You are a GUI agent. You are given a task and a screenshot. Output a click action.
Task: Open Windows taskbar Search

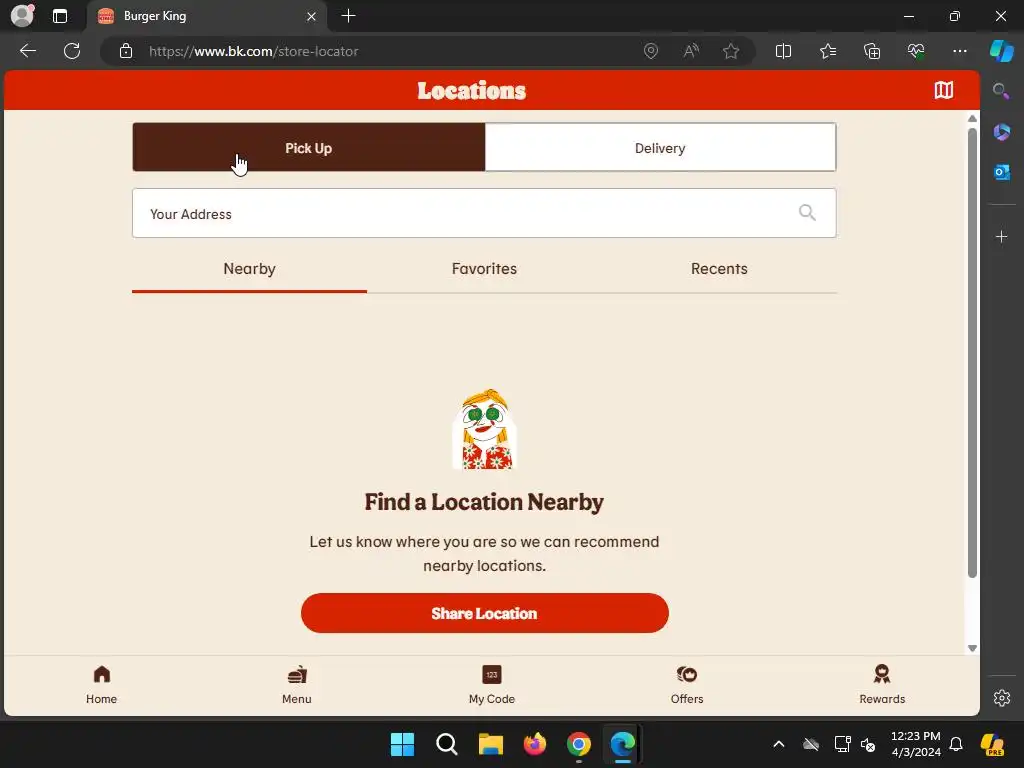click(x=447, y=744)
